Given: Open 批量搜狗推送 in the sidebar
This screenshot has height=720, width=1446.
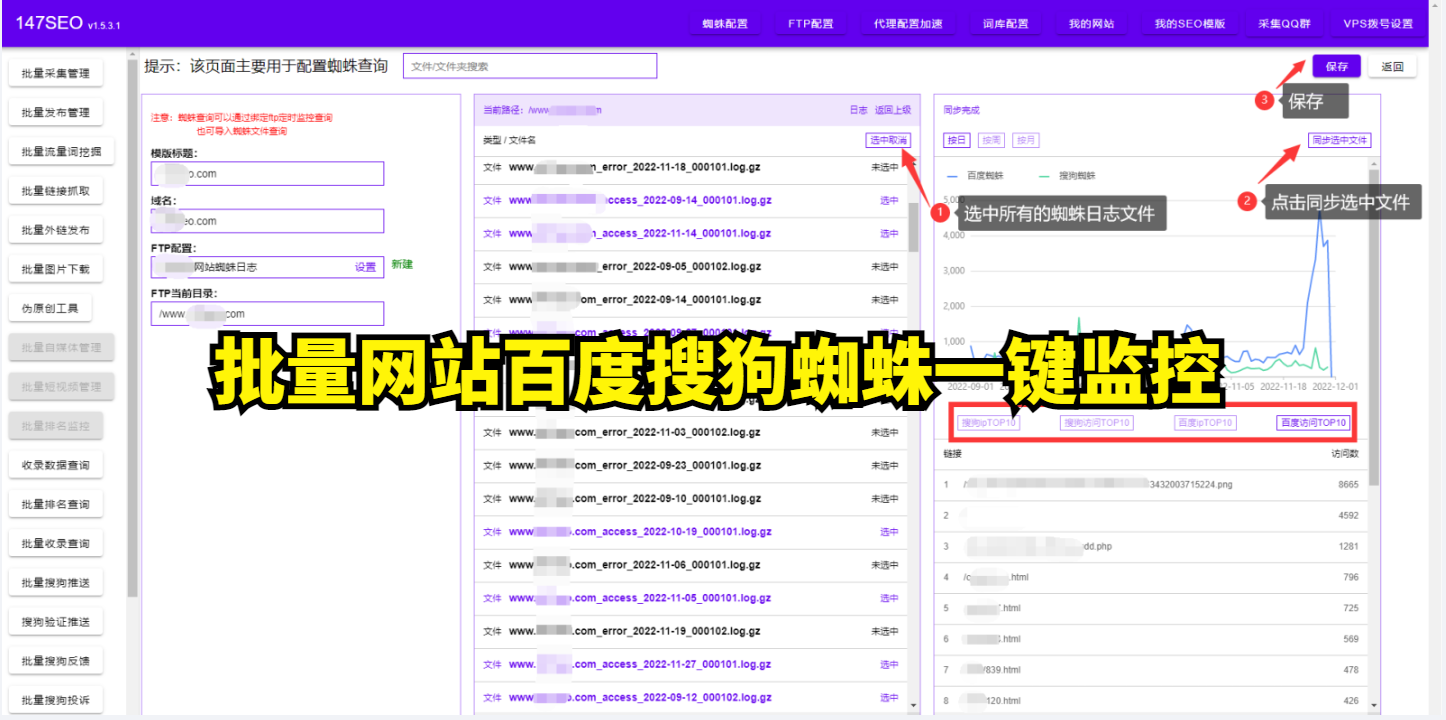Looking at the screenshot, I should pyautogui.click(x=55, y=583).
